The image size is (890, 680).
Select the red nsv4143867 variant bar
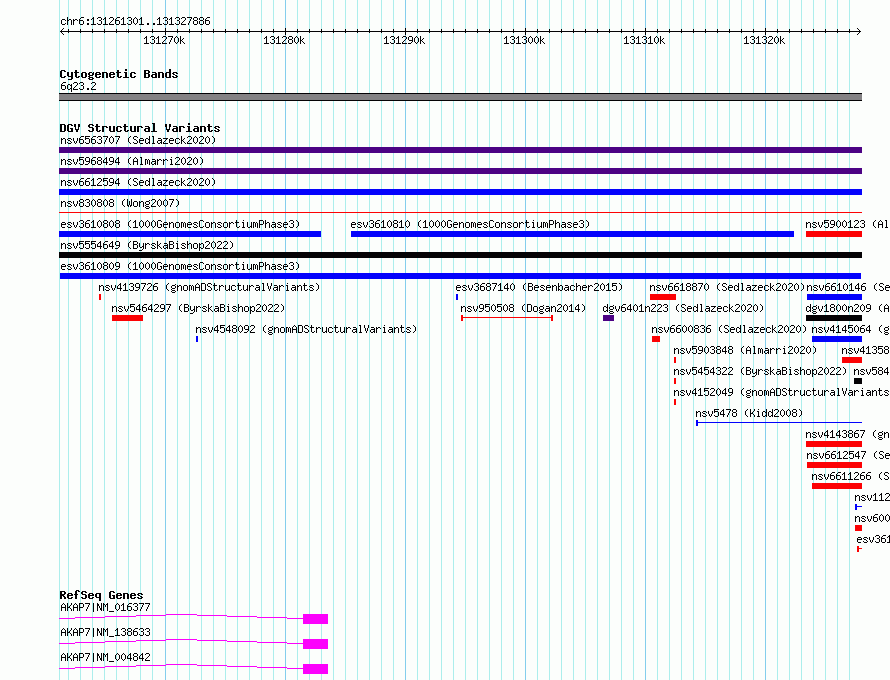point(834,444)
